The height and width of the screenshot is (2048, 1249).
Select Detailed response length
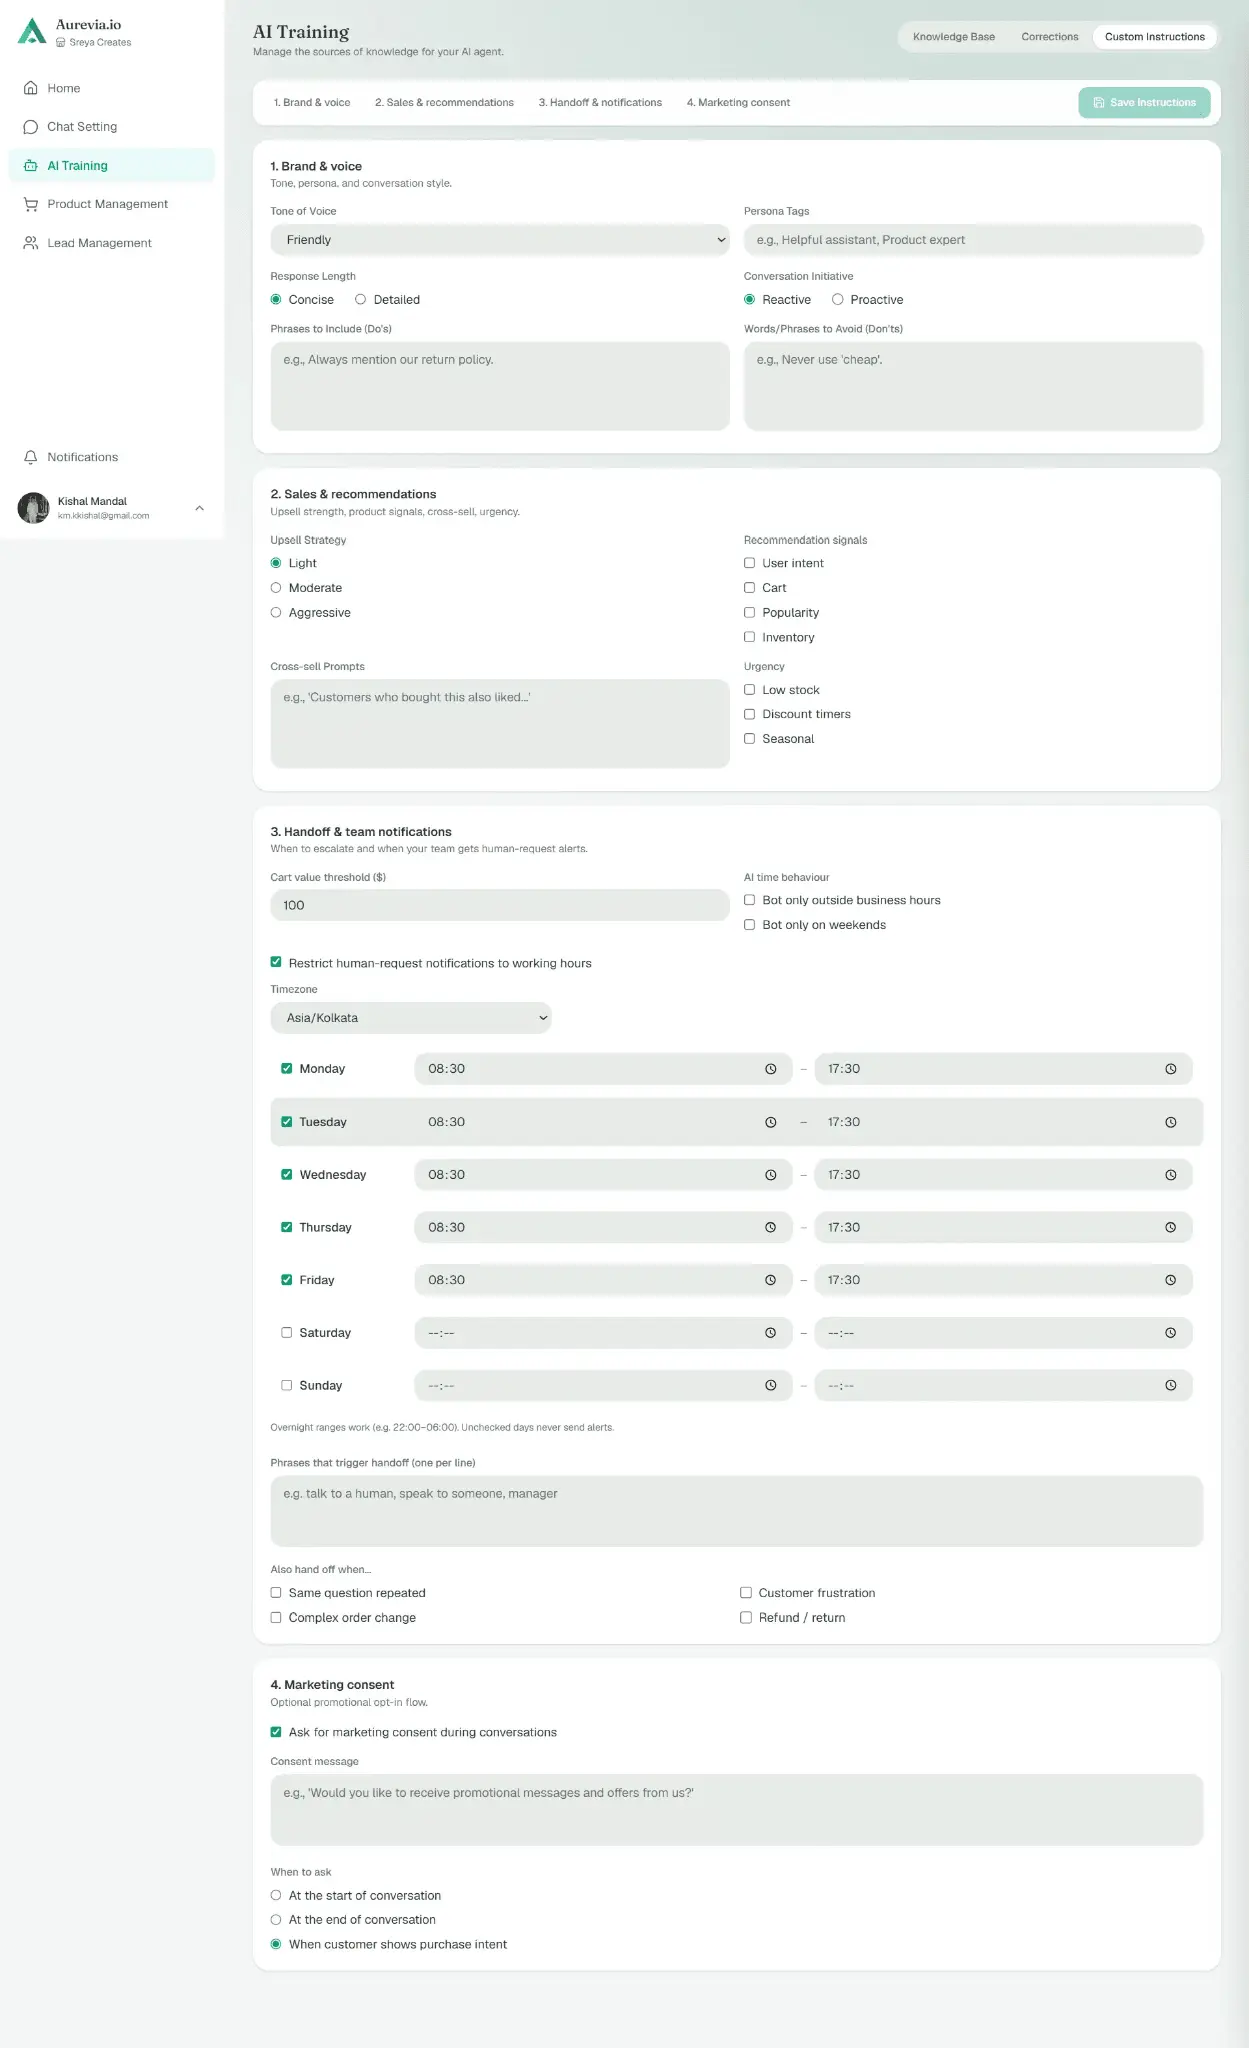361,300
